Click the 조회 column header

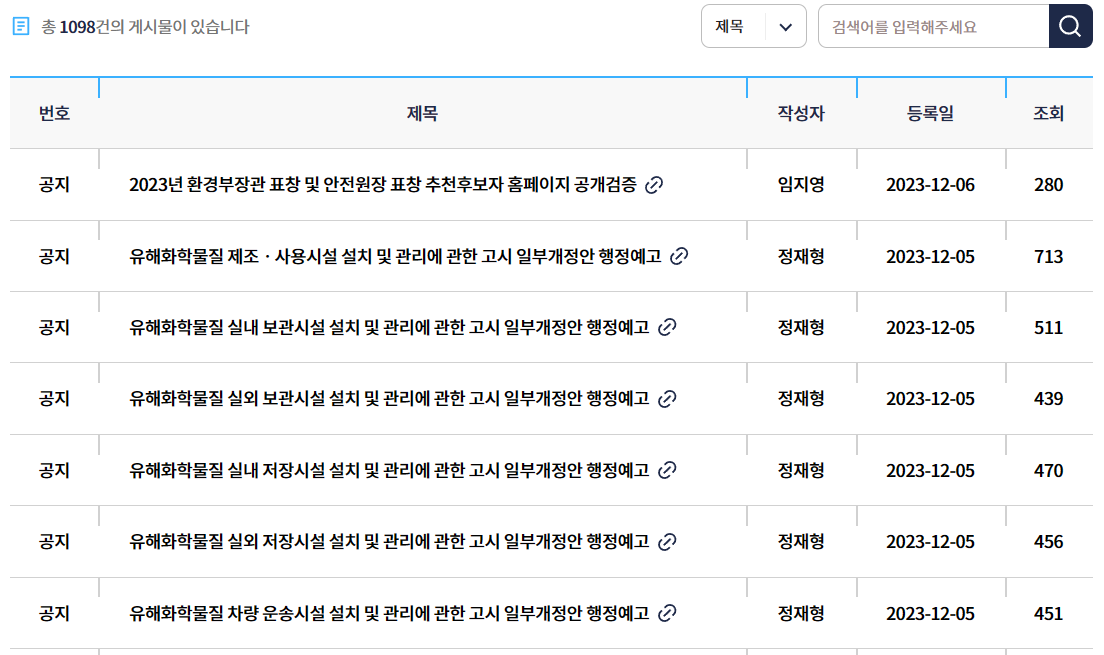1048,113
